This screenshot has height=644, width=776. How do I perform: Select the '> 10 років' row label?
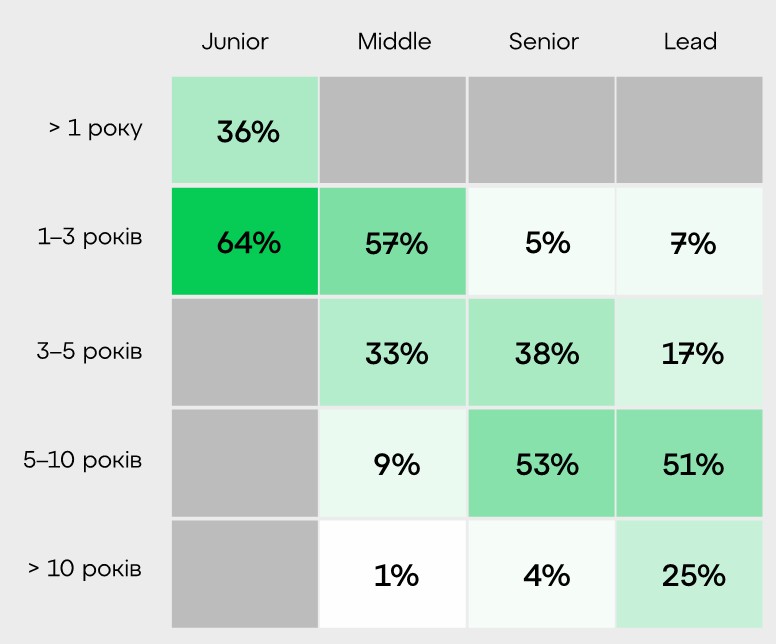(85, 569)
